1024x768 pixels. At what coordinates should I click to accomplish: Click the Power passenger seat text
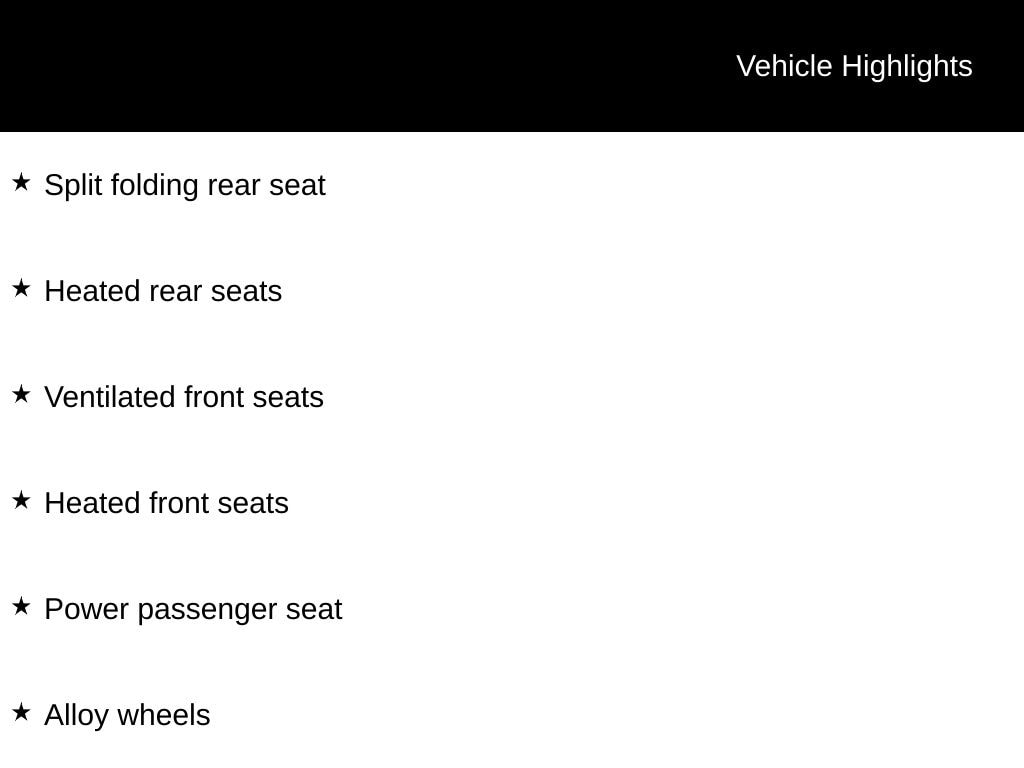click(x=193, y=609)
